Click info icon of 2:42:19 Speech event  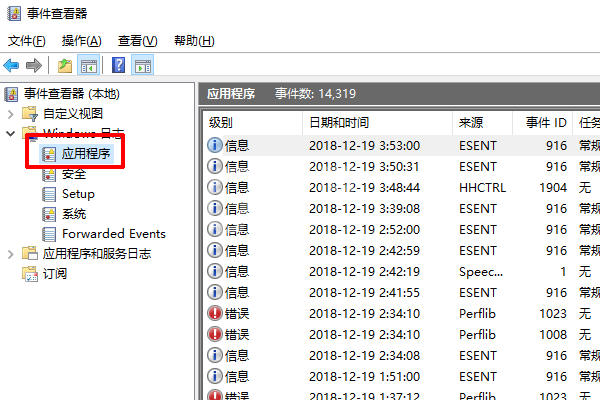[x=215, y=271]
